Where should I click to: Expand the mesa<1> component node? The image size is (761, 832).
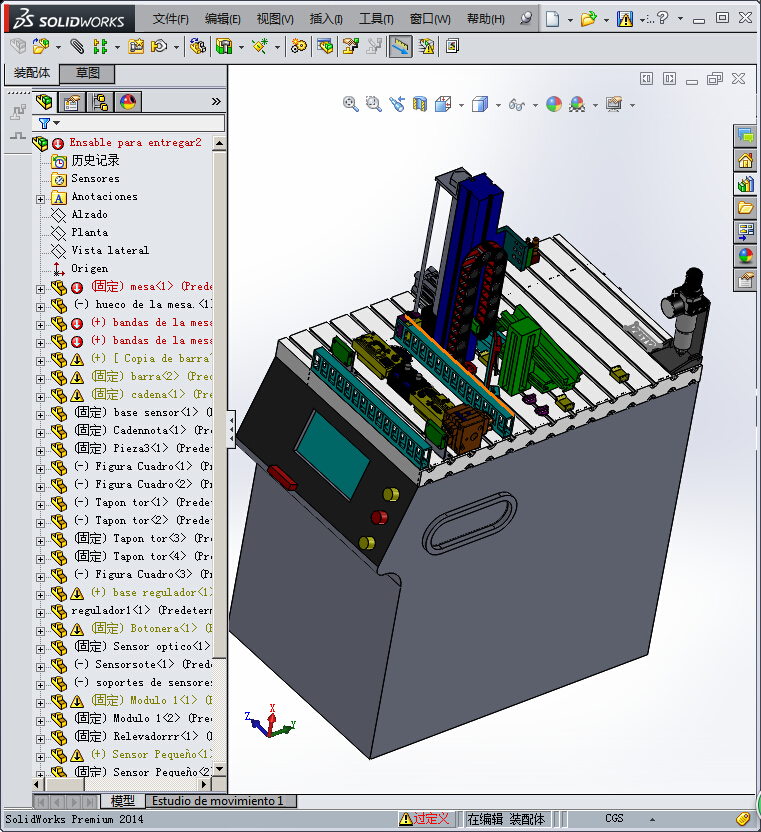(x=40, y=289)
